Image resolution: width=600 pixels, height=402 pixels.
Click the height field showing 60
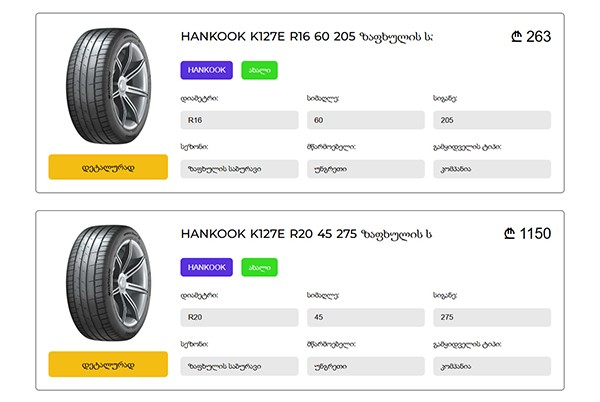tap(366, 120)
